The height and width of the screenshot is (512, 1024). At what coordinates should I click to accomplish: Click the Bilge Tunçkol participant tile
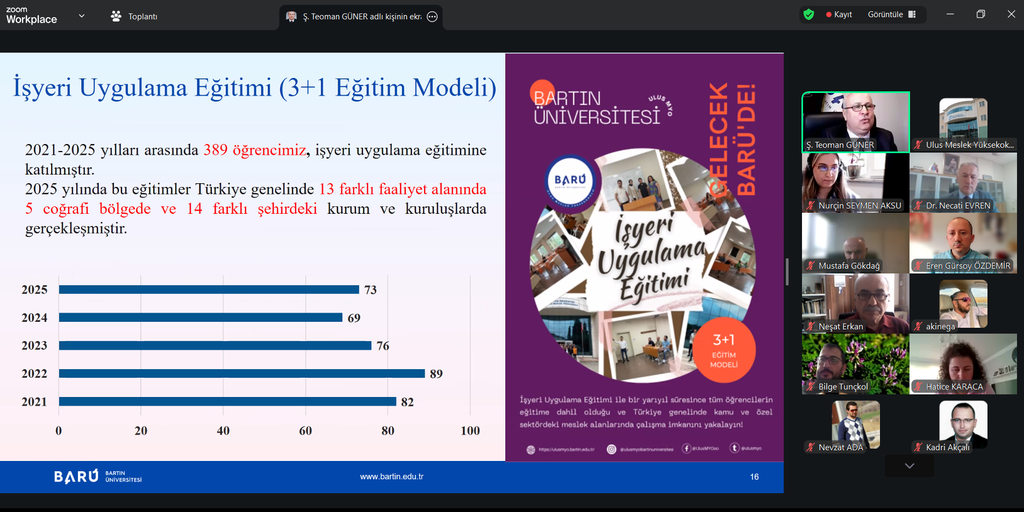click(x=855, y=360)
